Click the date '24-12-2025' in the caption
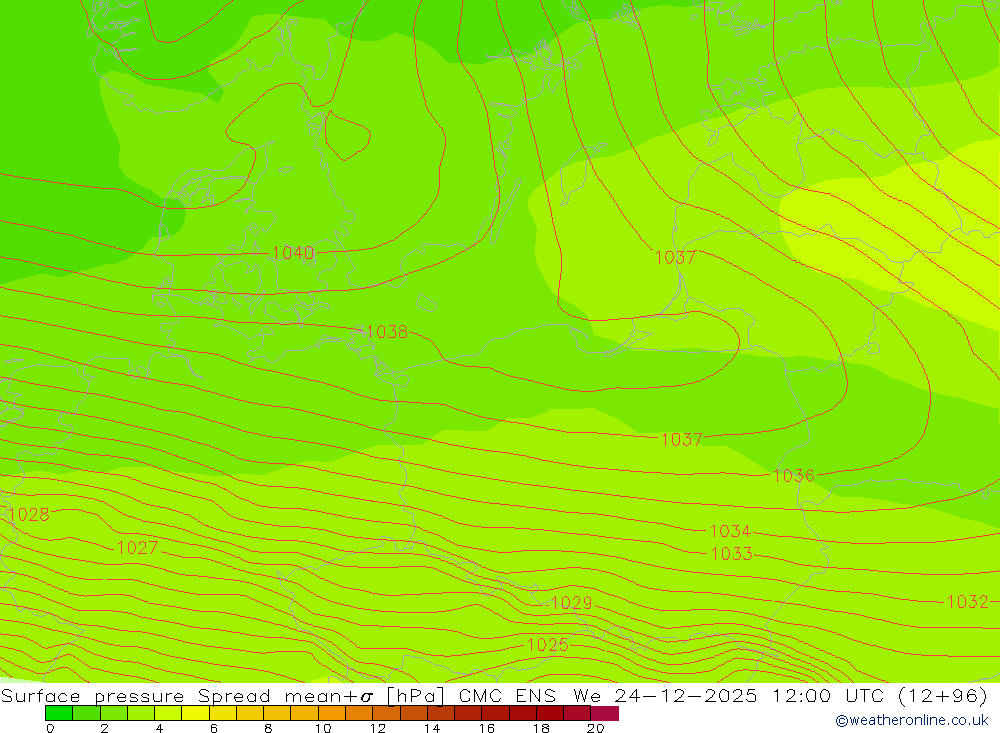This screenshot has width=1000, height=733. 686,695
